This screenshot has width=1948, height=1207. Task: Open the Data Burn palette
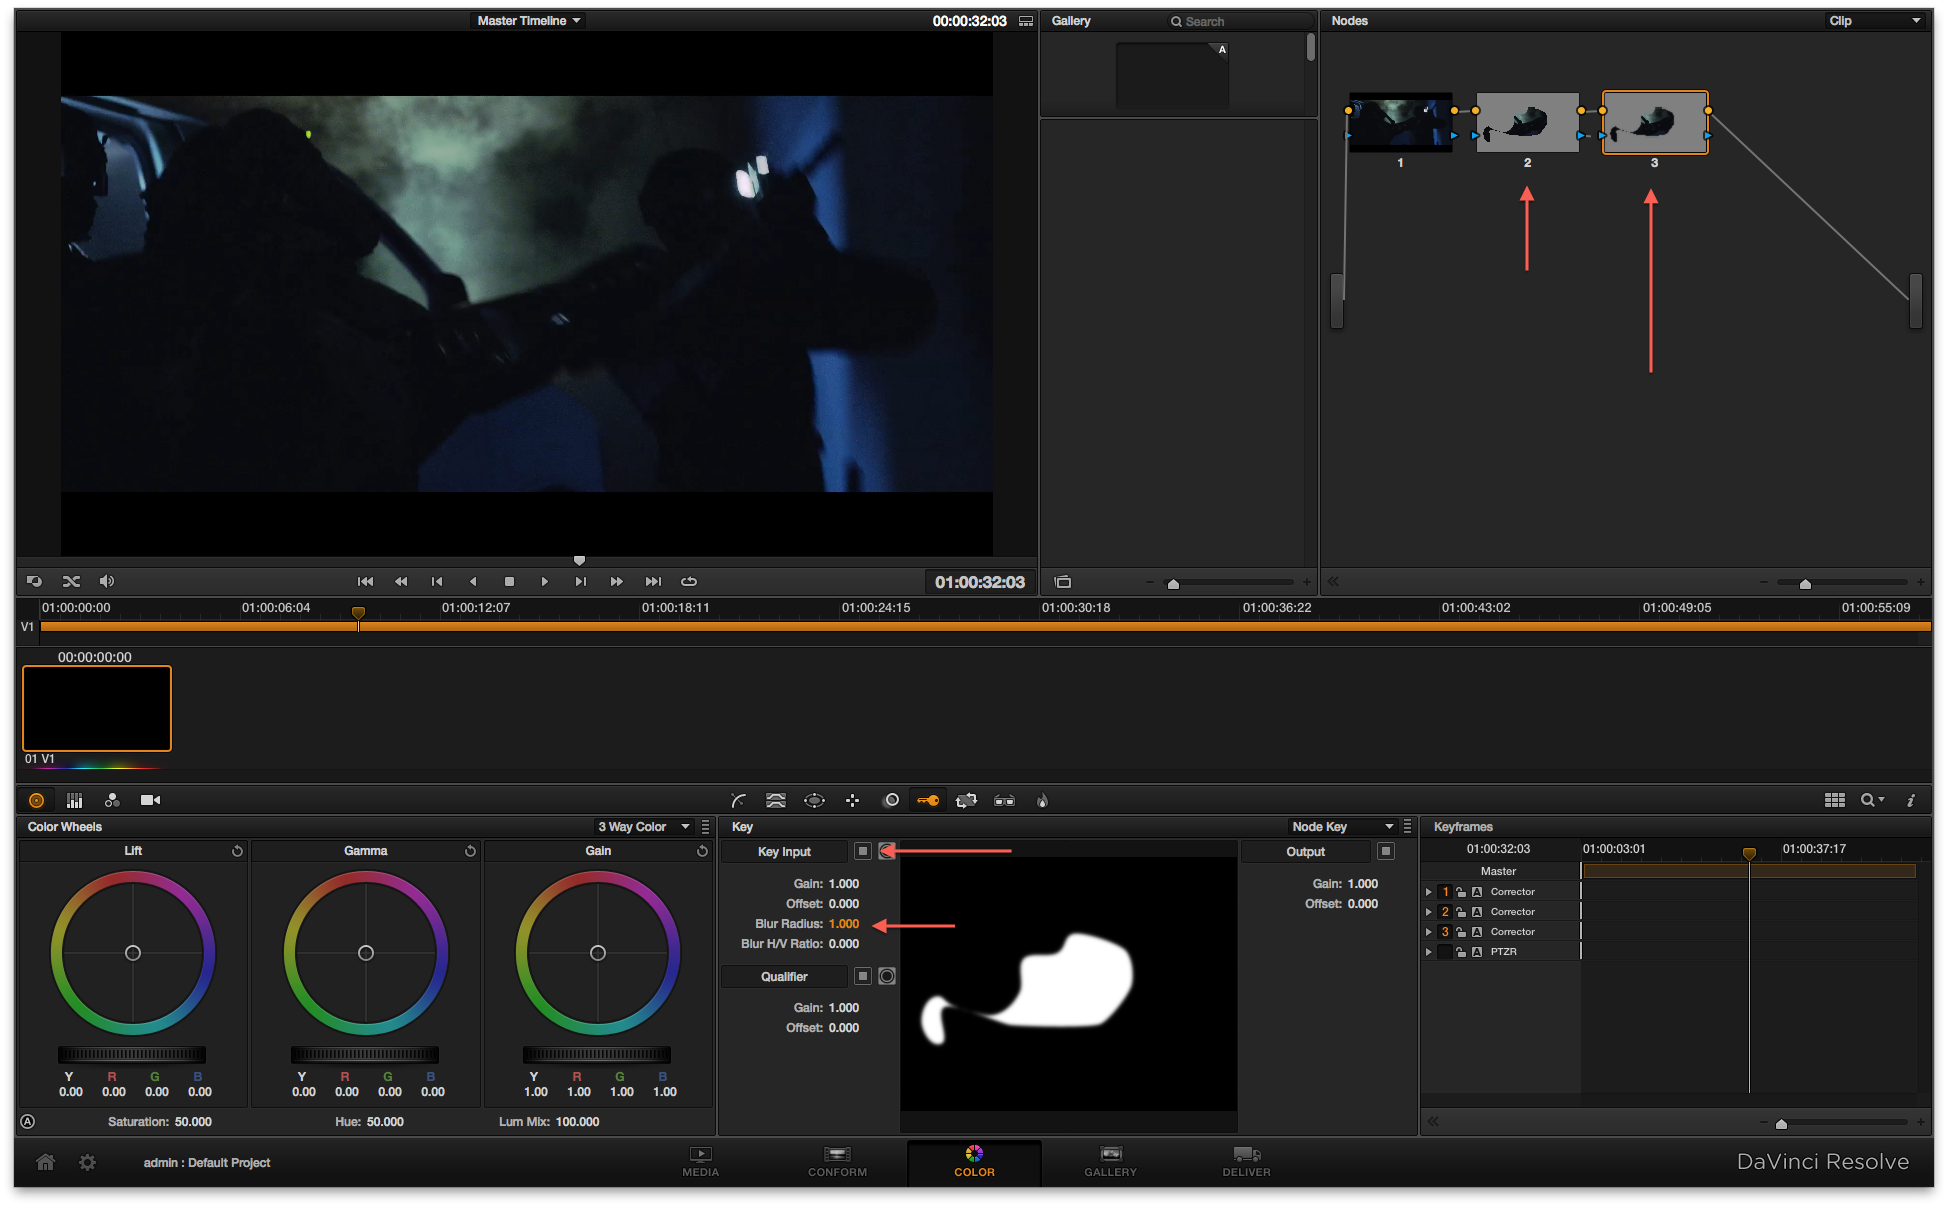click(x=1042, y=800)
